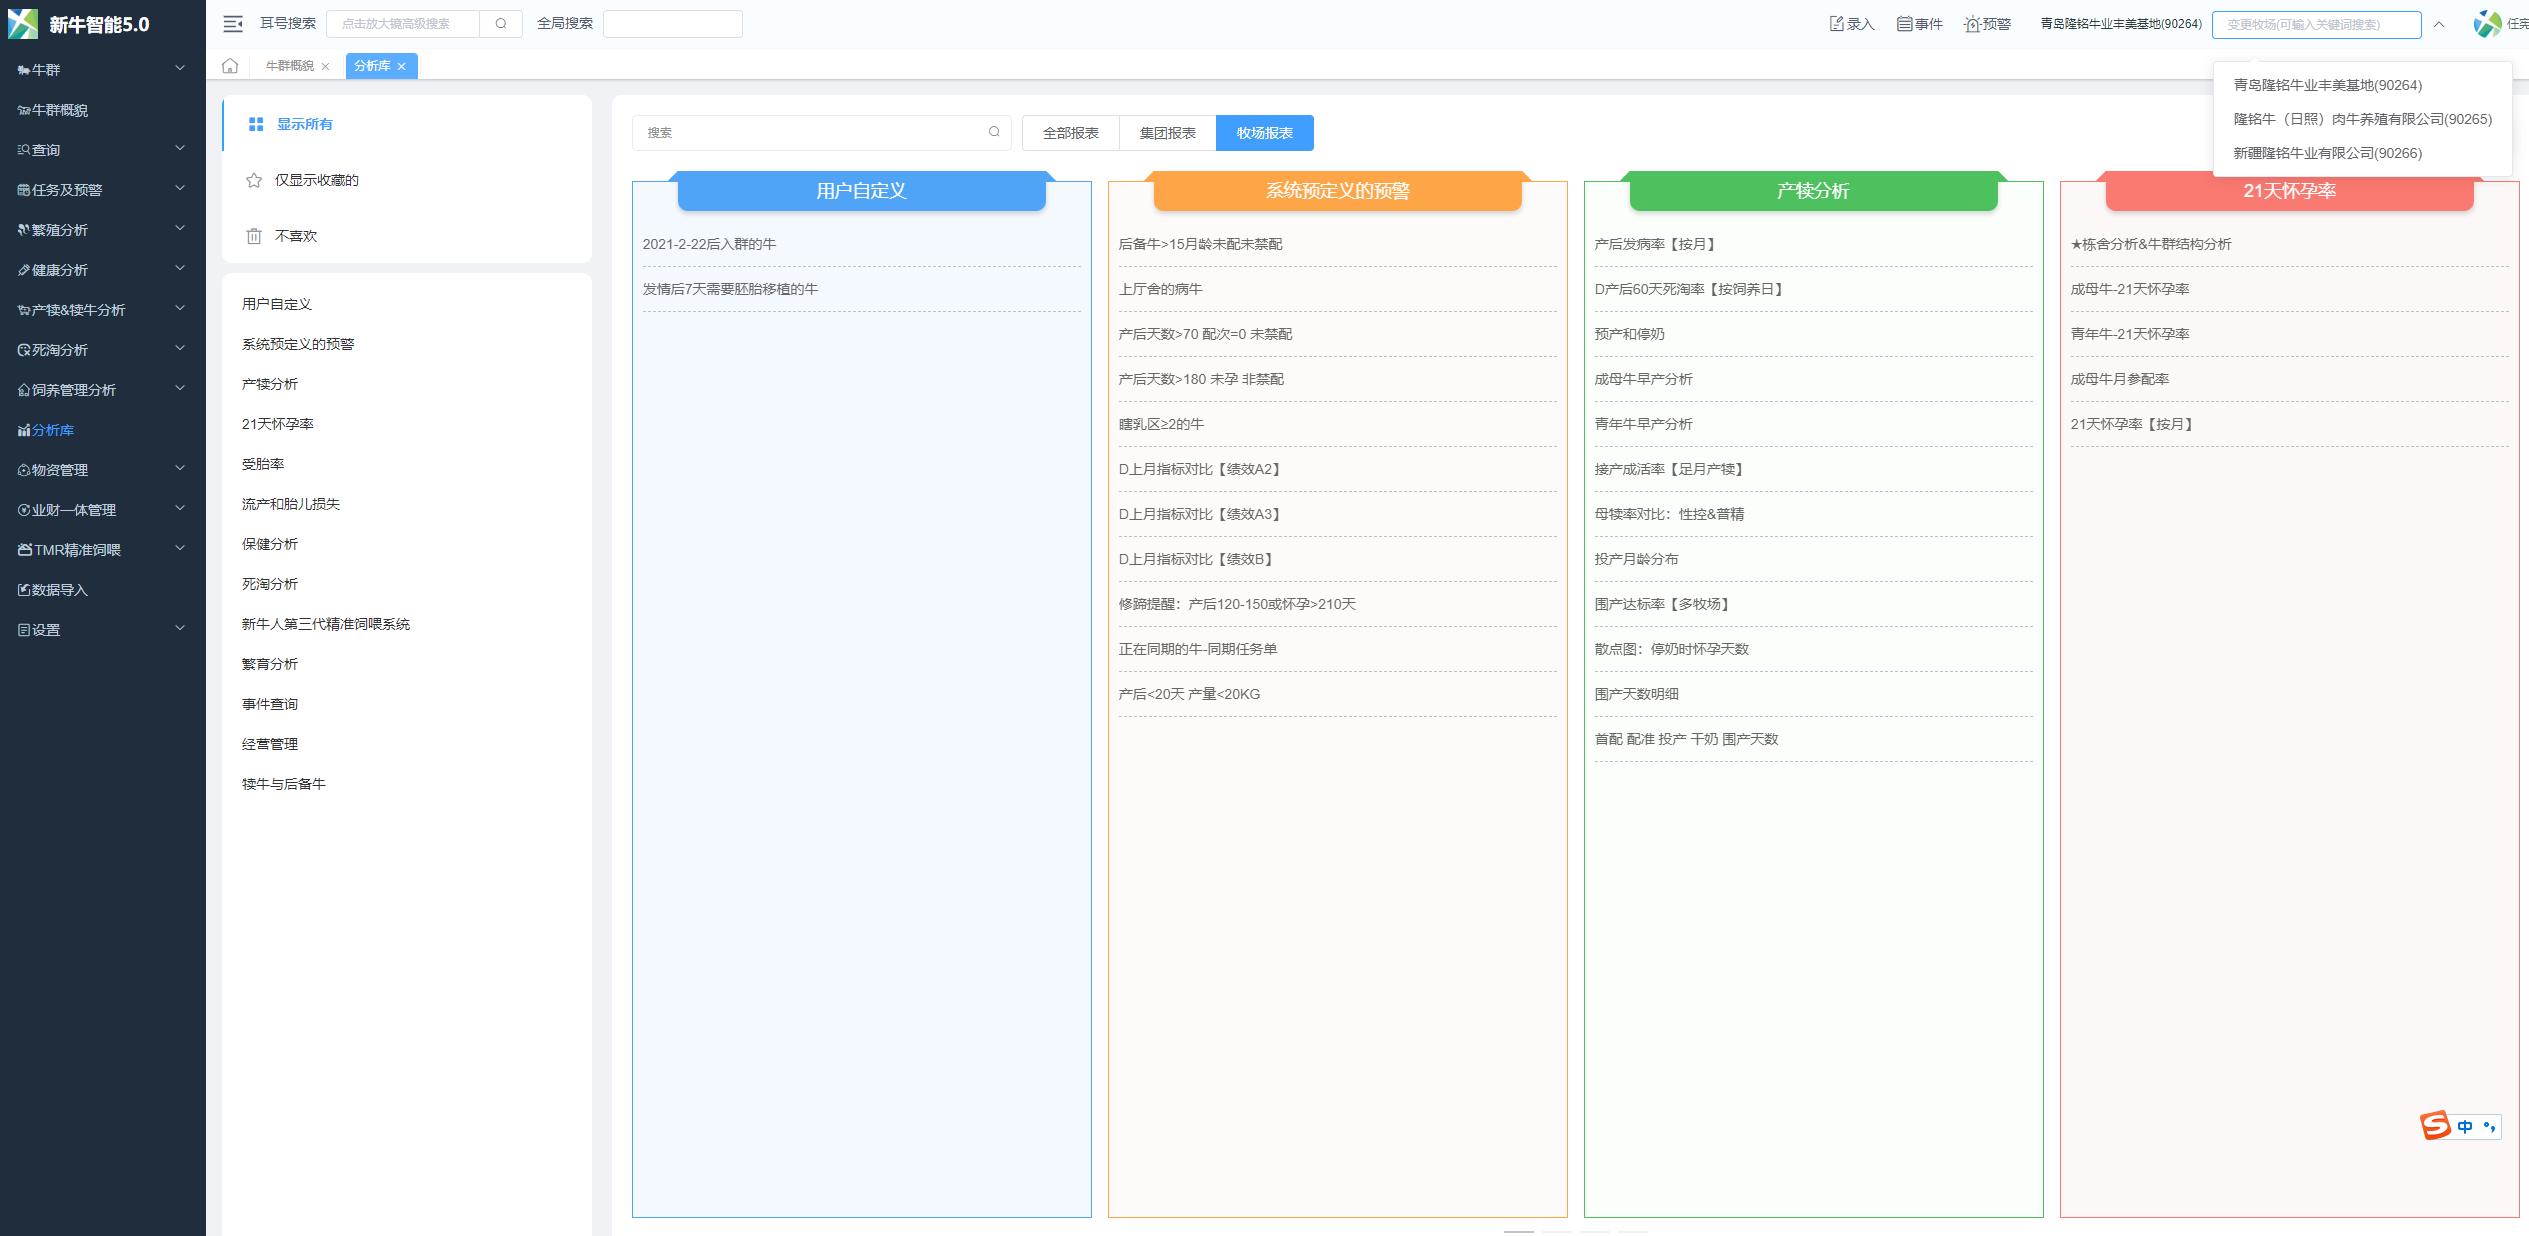Open 数据导入 in the sidebar
Image resolution: width=2529 pixels, height=1236 pixels.
pyautogui.click(x=102, y=590)
